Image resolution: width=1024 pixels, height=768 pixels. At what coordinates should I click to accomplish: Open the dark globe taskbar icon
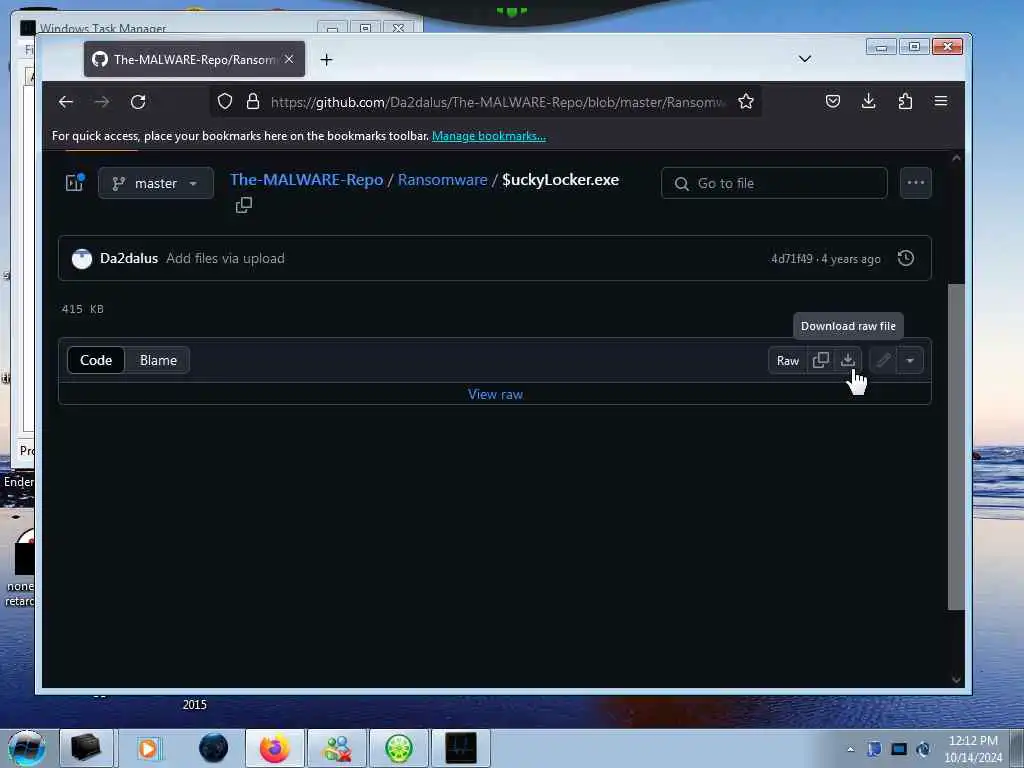tap(213, 748)
